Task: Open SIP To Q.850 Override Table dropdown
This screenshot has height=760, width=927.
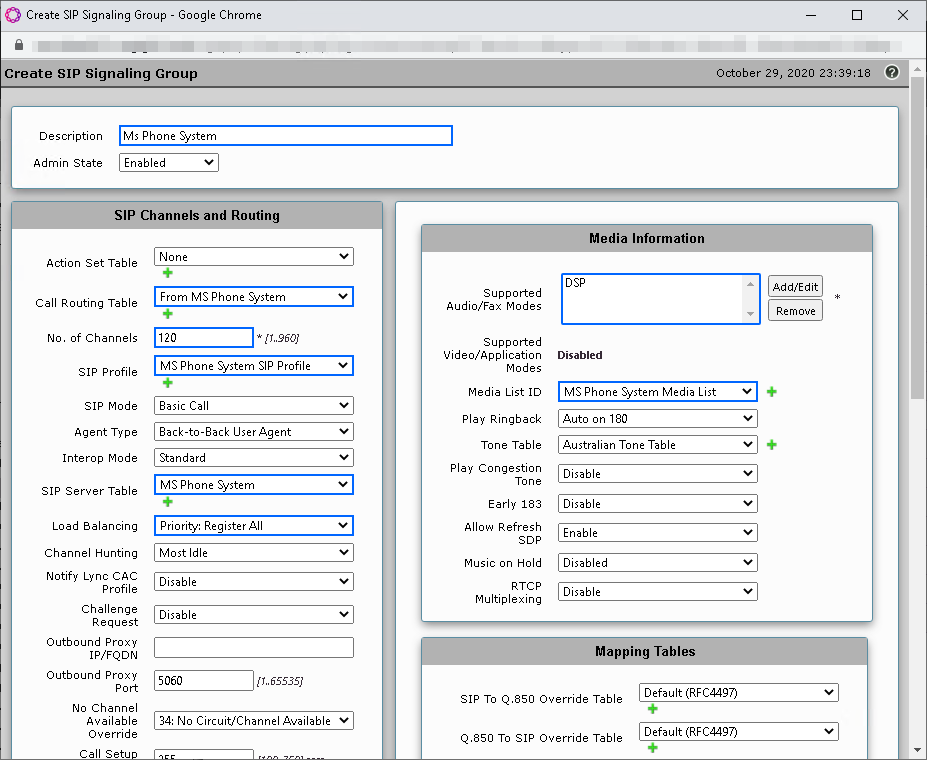Action: pyautogui.click(x=738, y=693)
